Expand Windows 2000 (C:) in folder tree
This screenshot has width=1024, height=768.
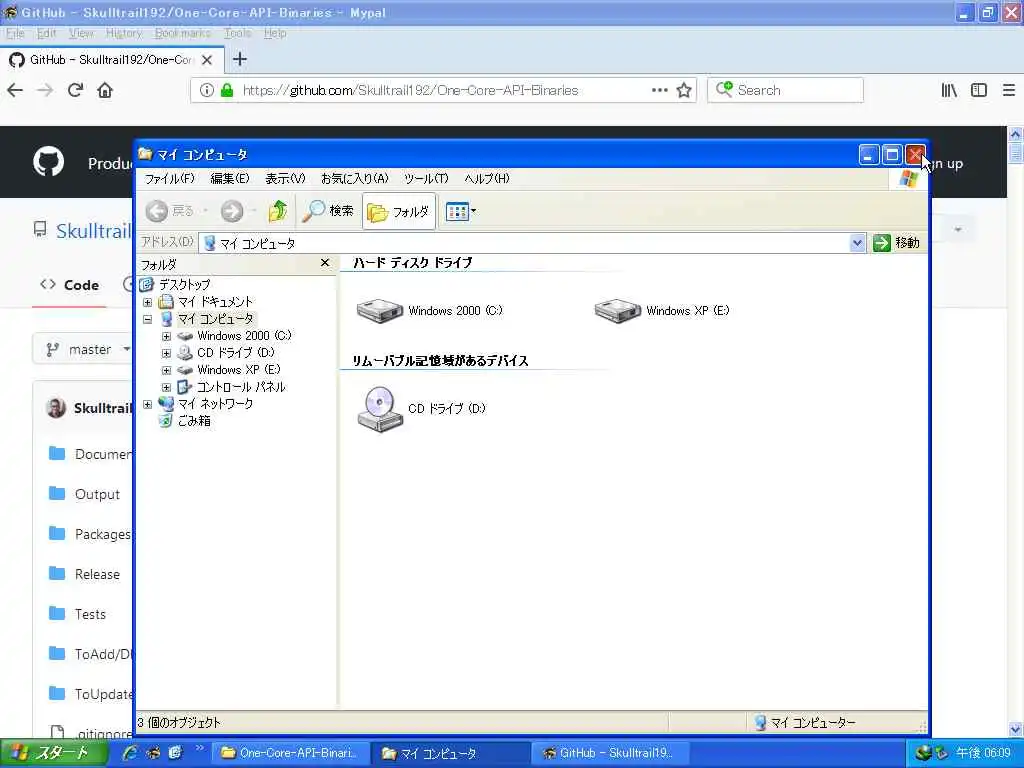[x=167, y=336]
